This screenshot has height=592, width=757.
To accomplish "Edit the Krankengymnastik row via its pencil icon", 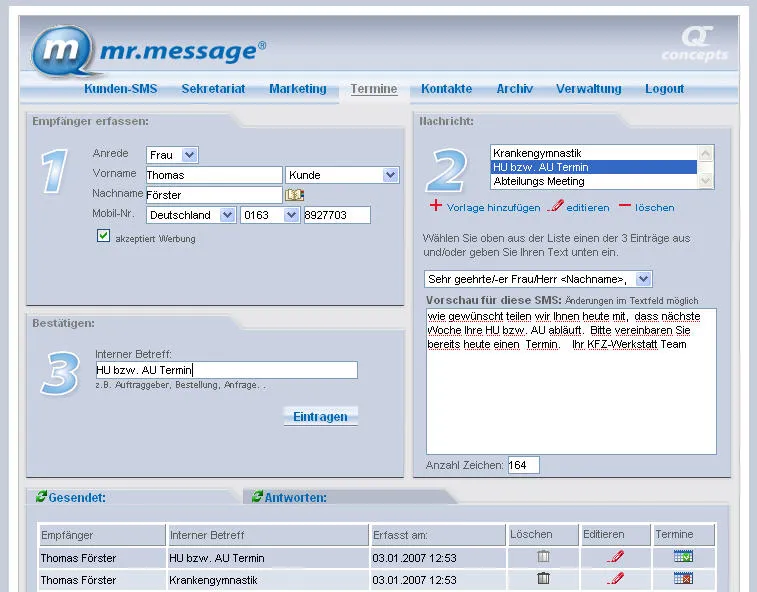I will (616, 578).
